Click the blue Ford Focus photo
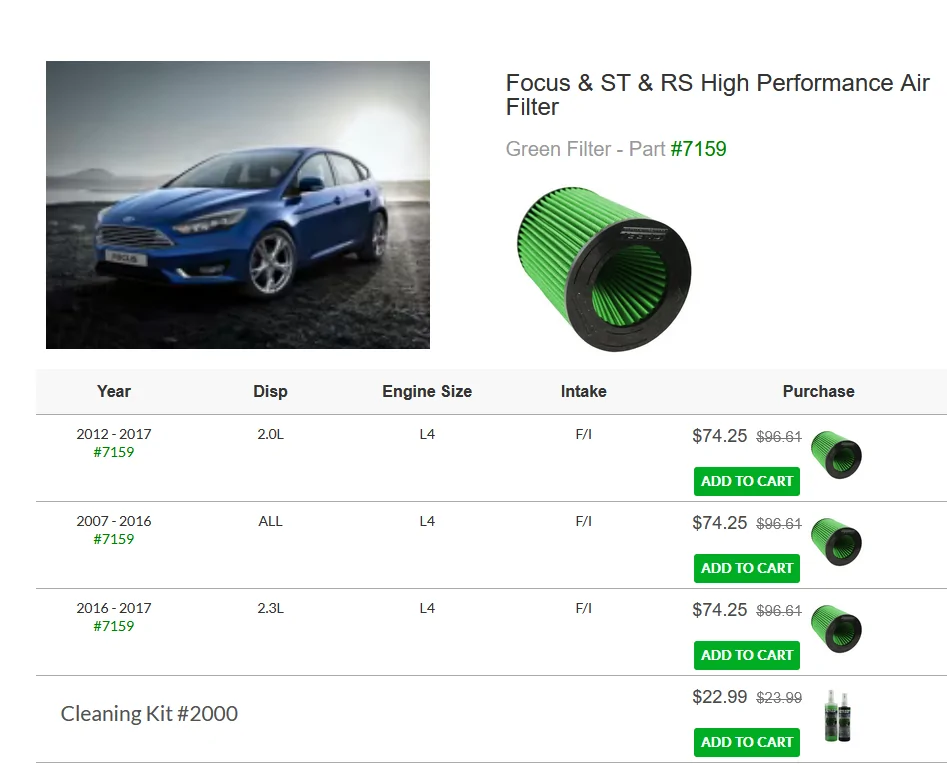 coord(238,205)
